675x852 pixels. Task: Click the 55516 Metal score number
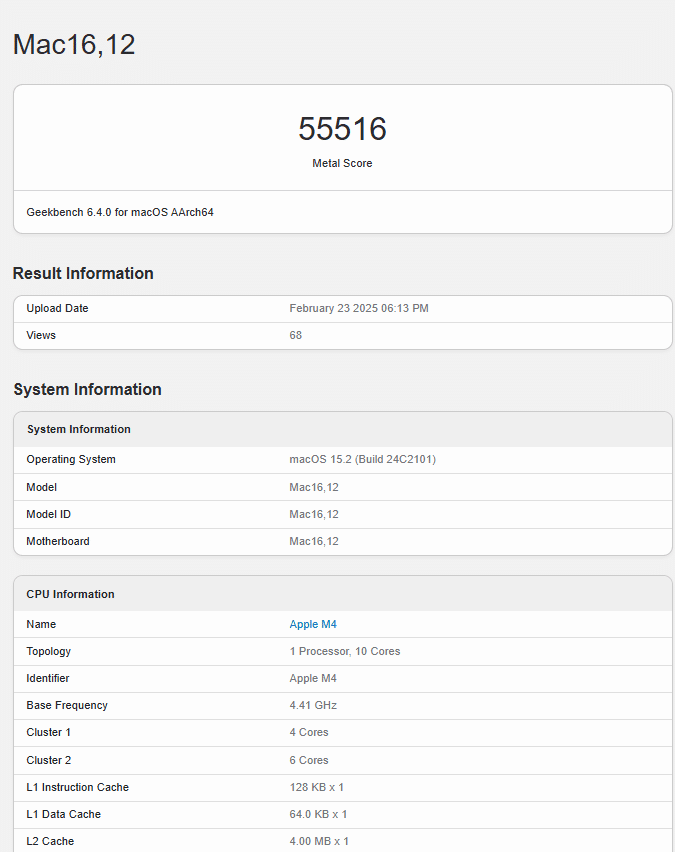click(x=342, y=129)
